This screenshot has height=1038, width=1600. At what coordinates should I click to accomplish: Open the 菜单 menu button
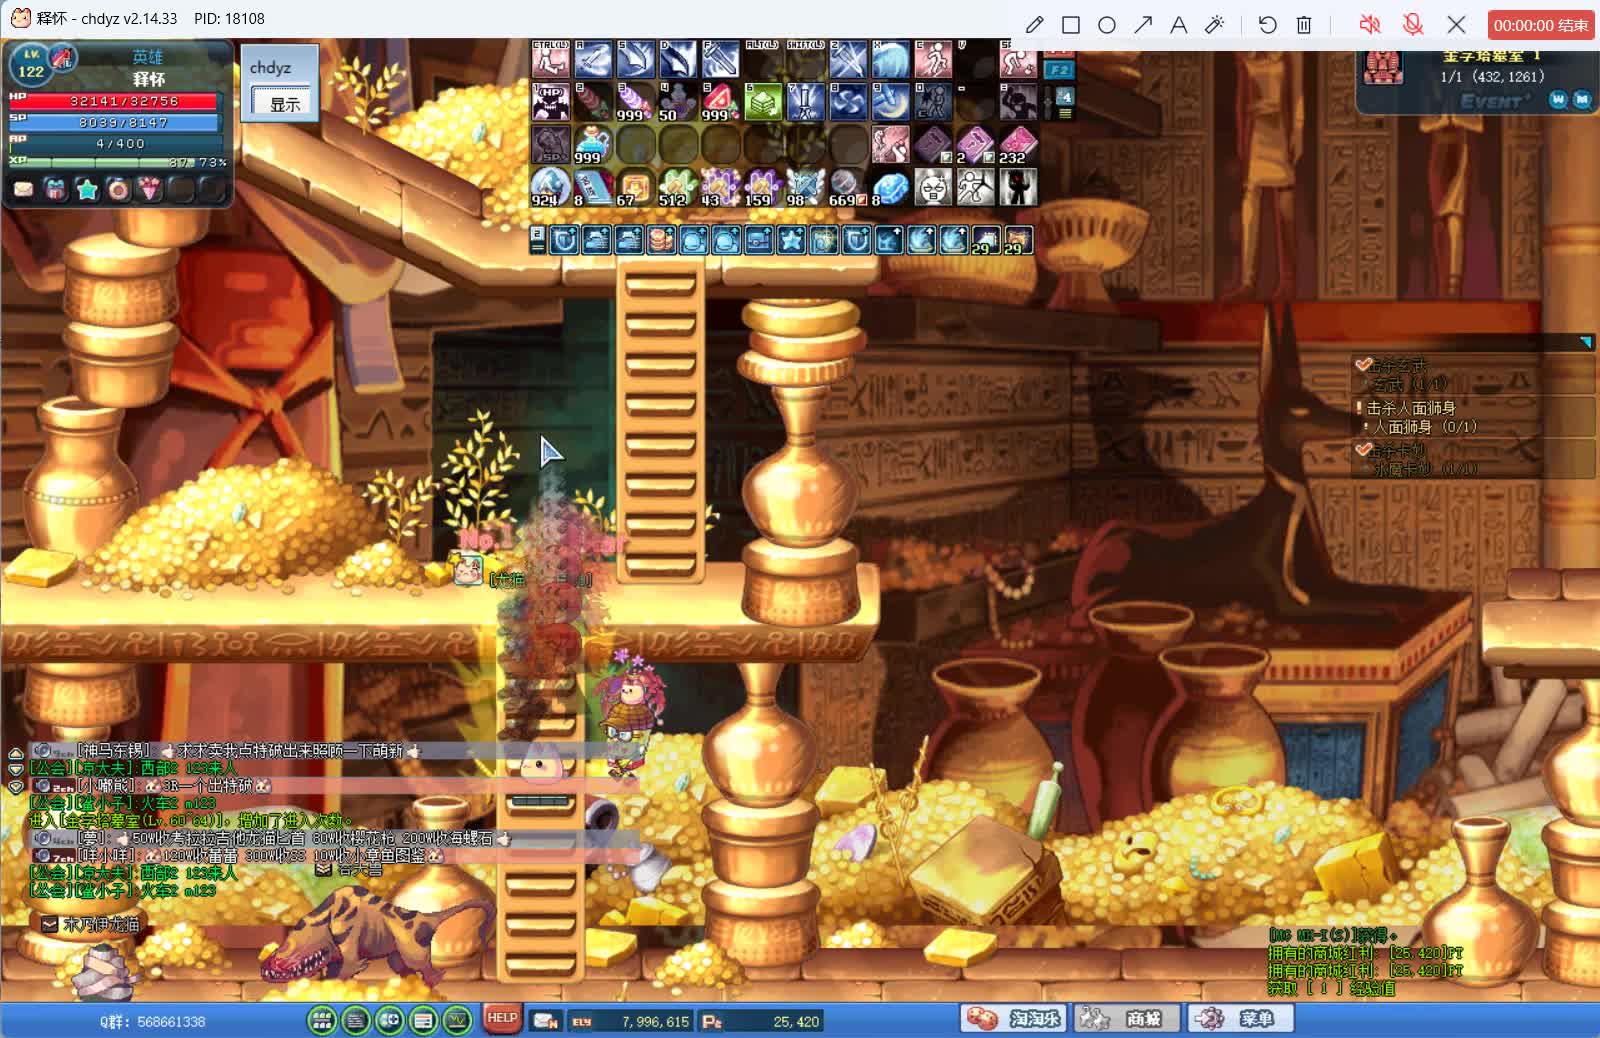point(1239,1019)
